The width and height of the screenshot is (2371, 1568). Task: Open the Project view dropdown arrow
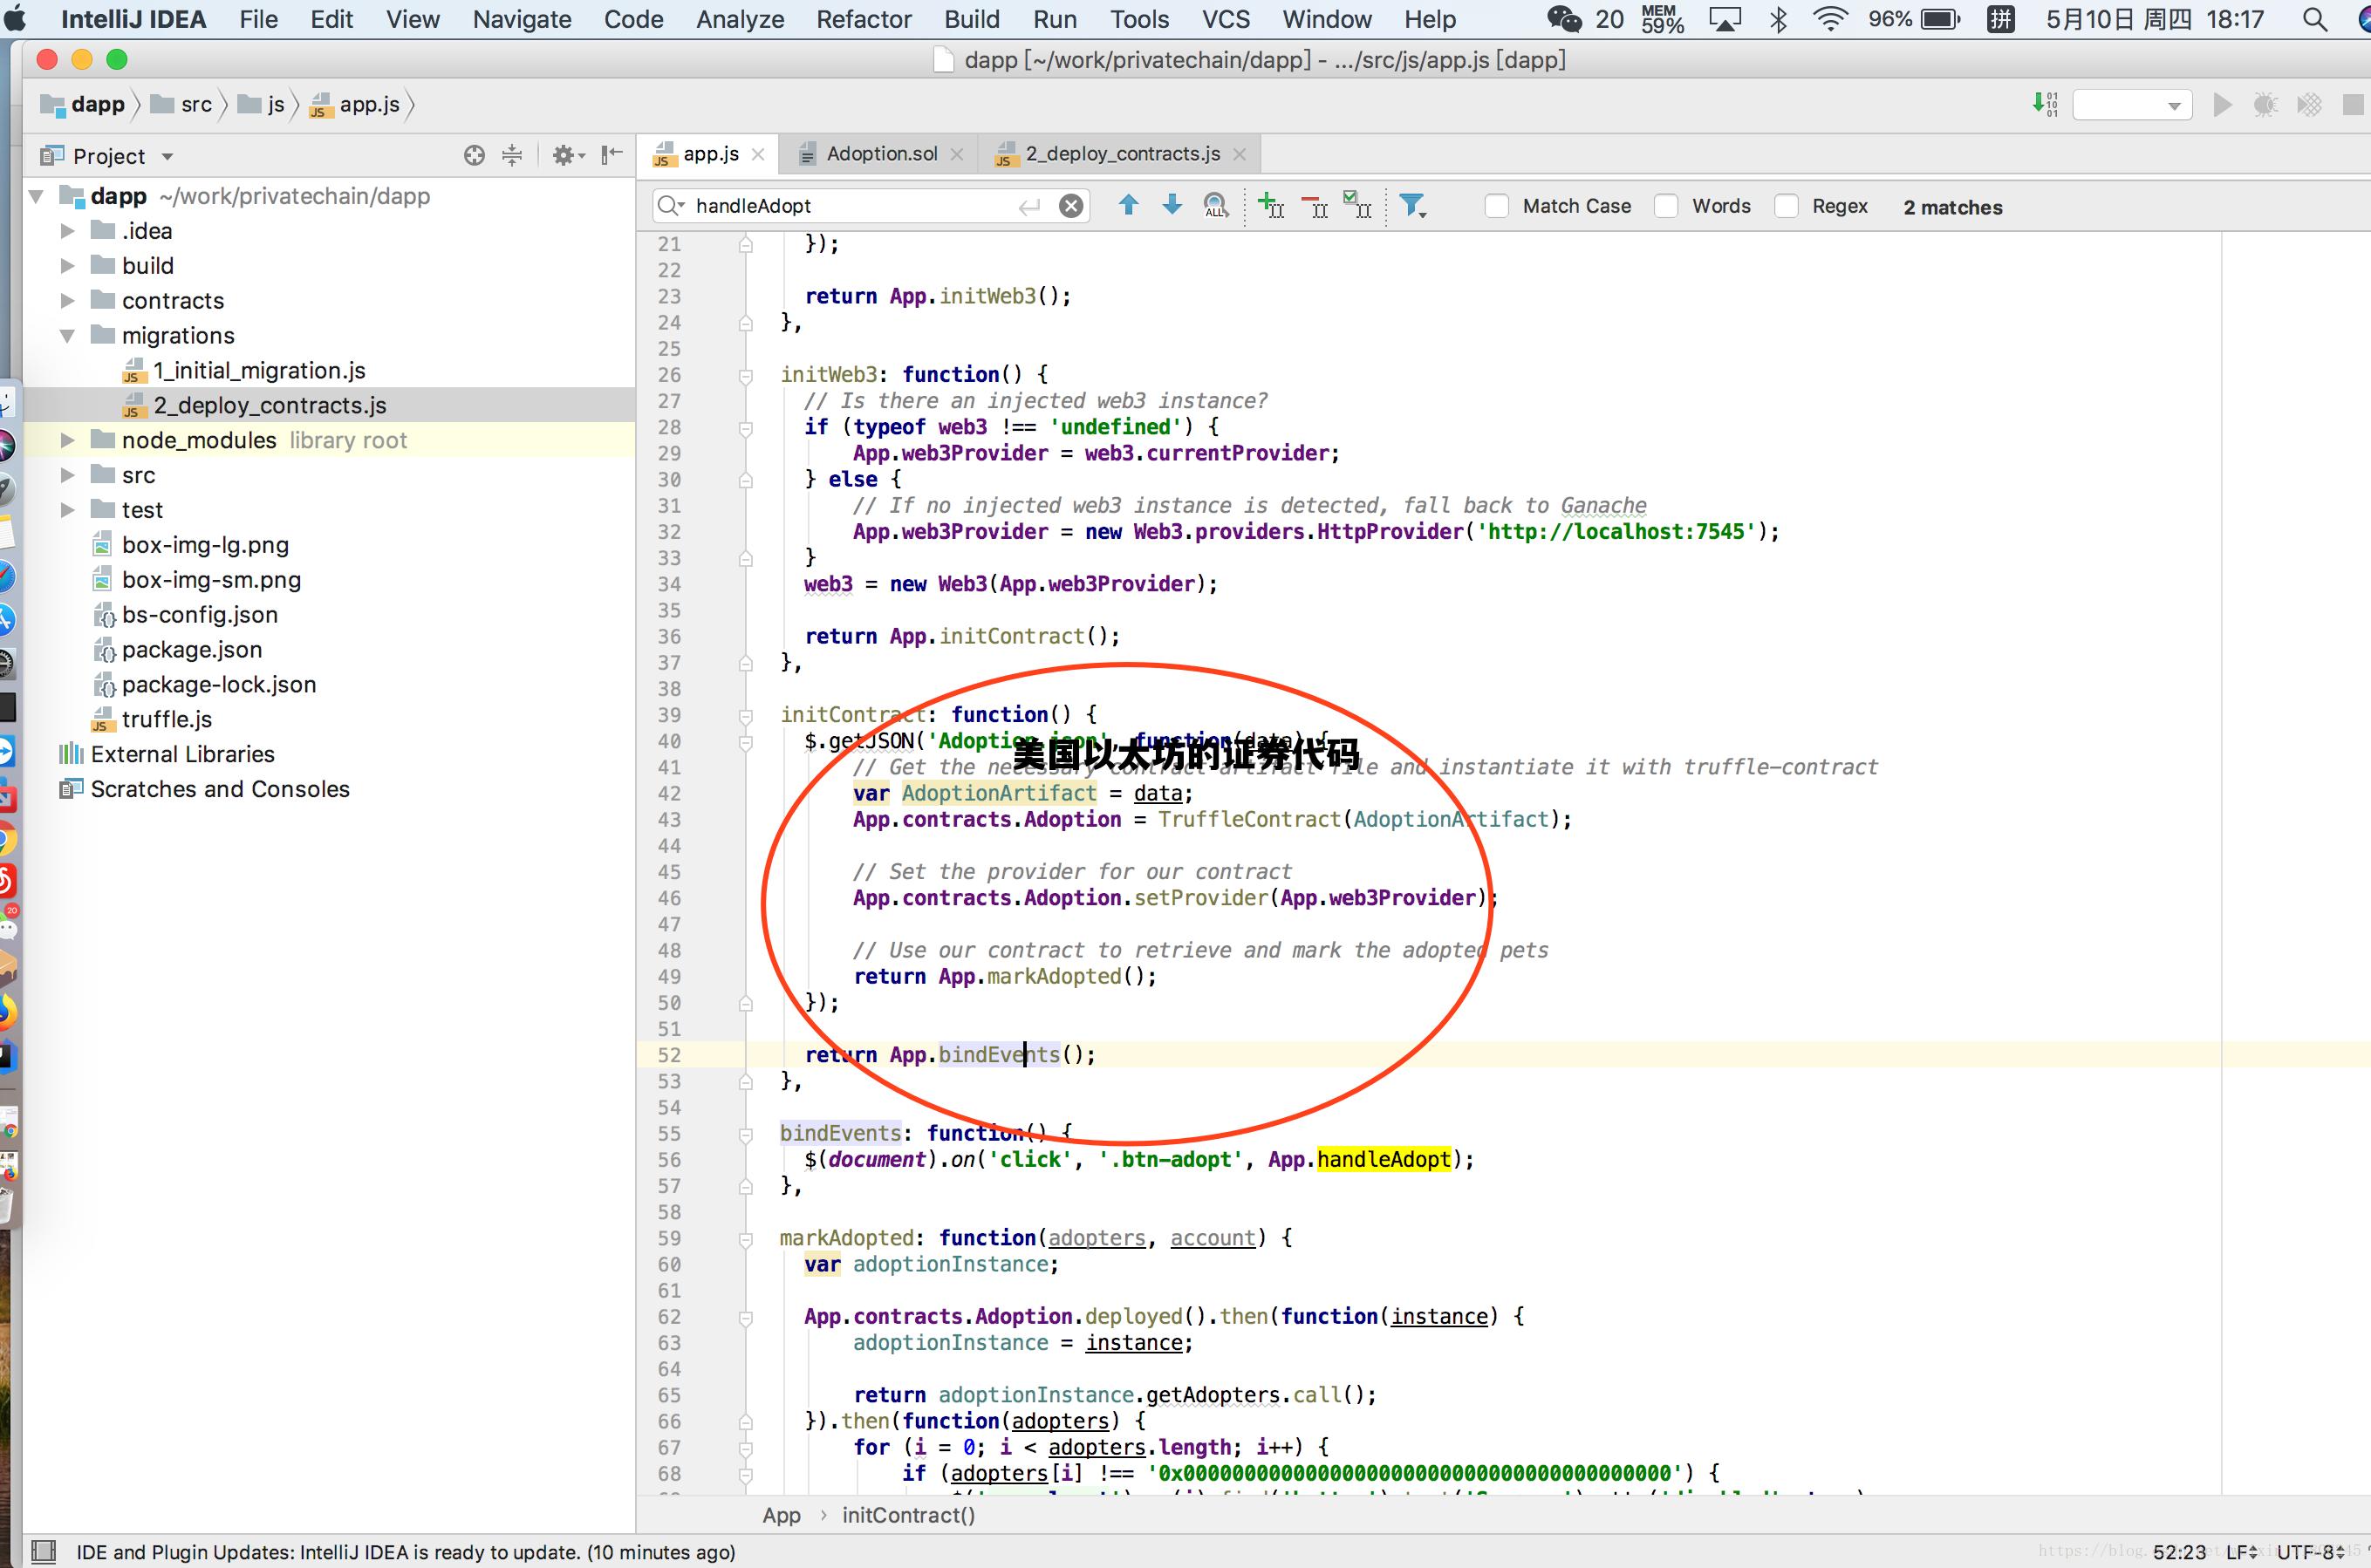[167, 157]
